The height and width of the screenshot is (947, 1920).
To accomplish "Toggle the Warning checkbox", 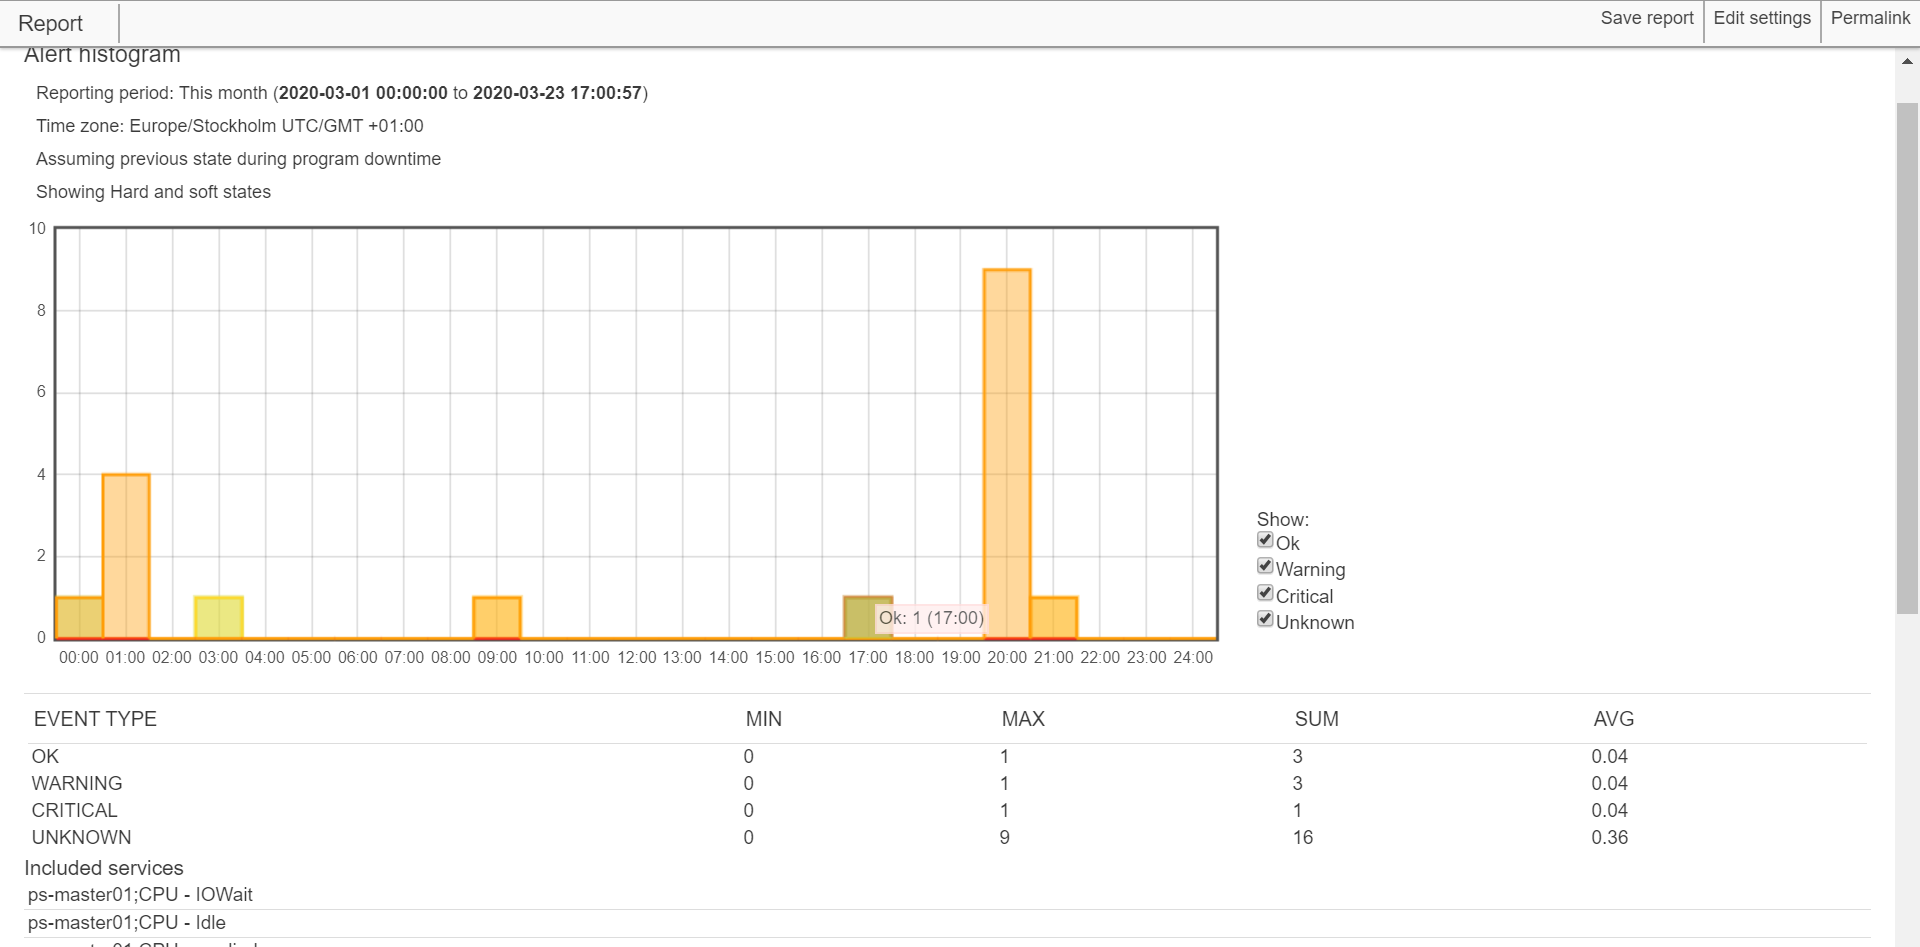I will coord(1265,567).
